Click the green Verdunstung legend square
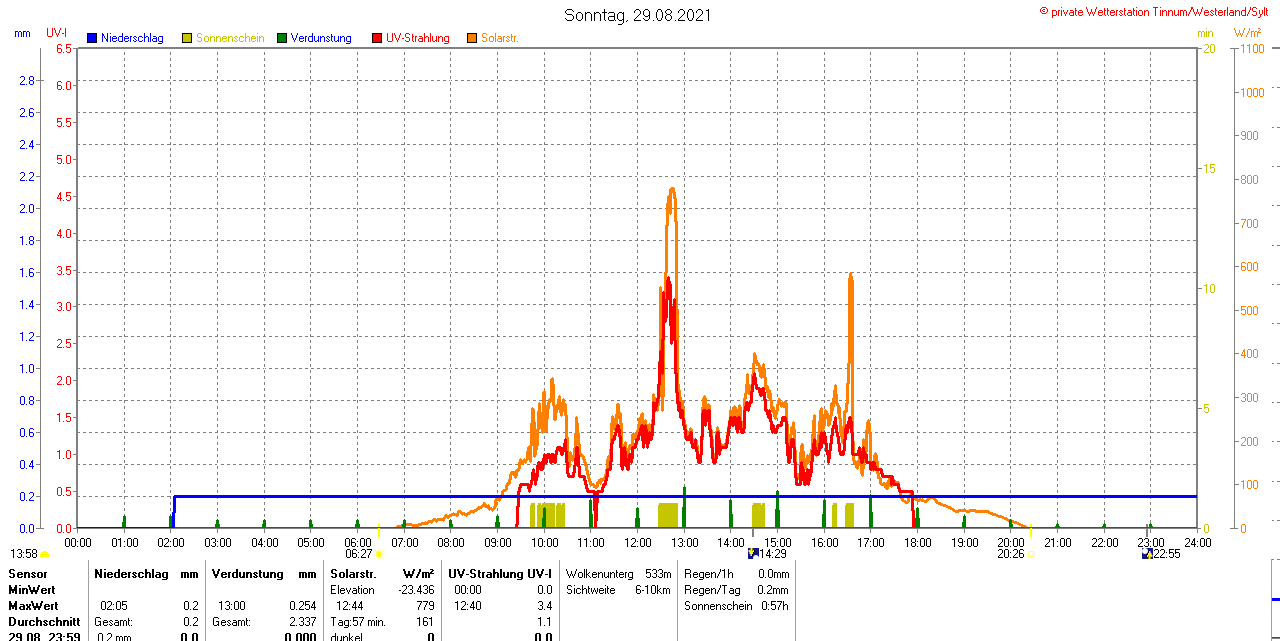Image resolution: width=1280 pixels, height=641 pixels. click(x=282, y=38)
